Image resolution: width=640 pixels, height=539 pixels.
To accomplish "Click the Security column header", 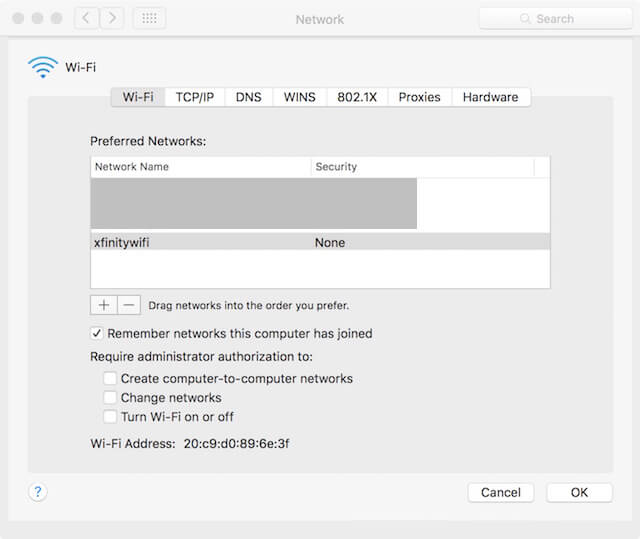I will (x=423, y=166).
